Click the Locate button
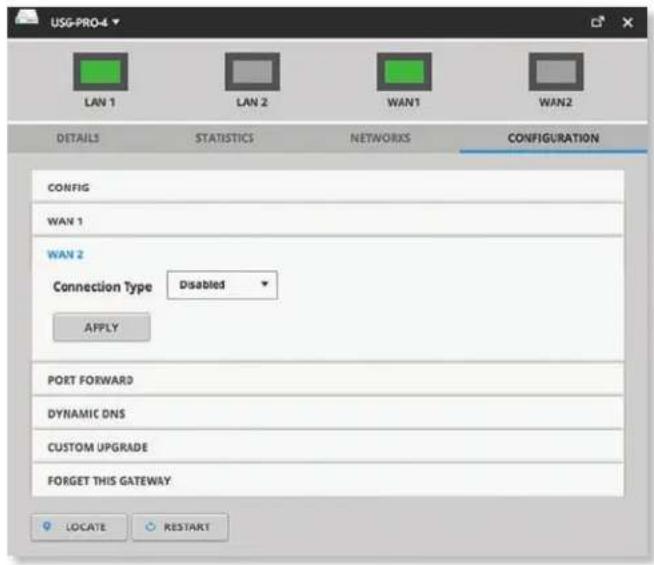This screenshot has width=654, height=565. pyautogui.click(x=79, y=527)
